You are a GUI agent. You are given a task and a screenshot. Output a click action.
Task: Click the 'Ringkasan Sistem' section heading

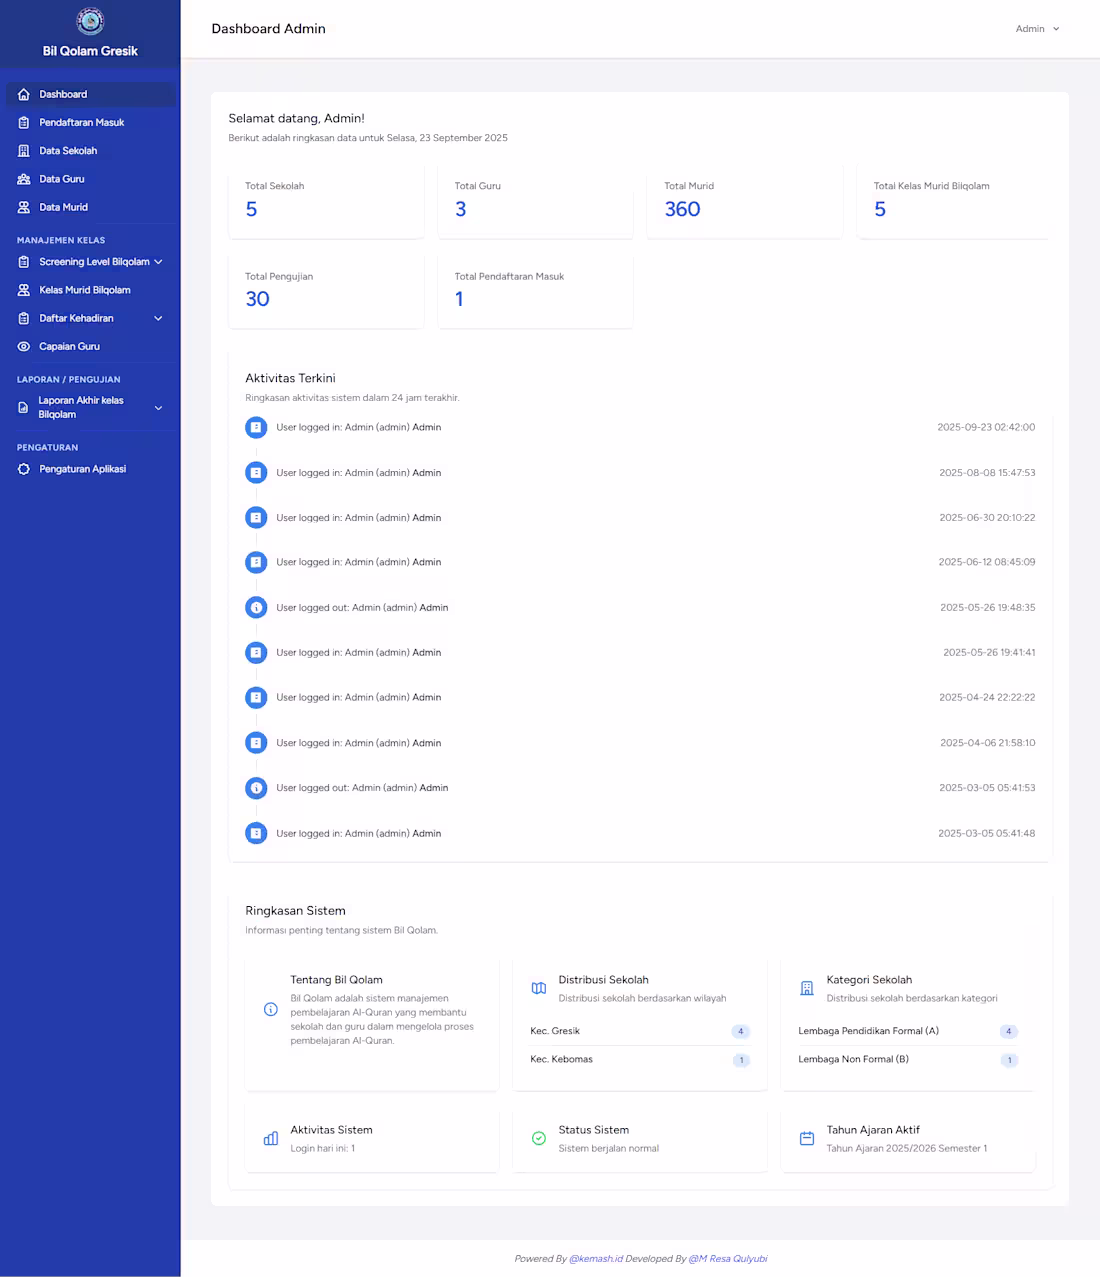click(x=295, y=911)
